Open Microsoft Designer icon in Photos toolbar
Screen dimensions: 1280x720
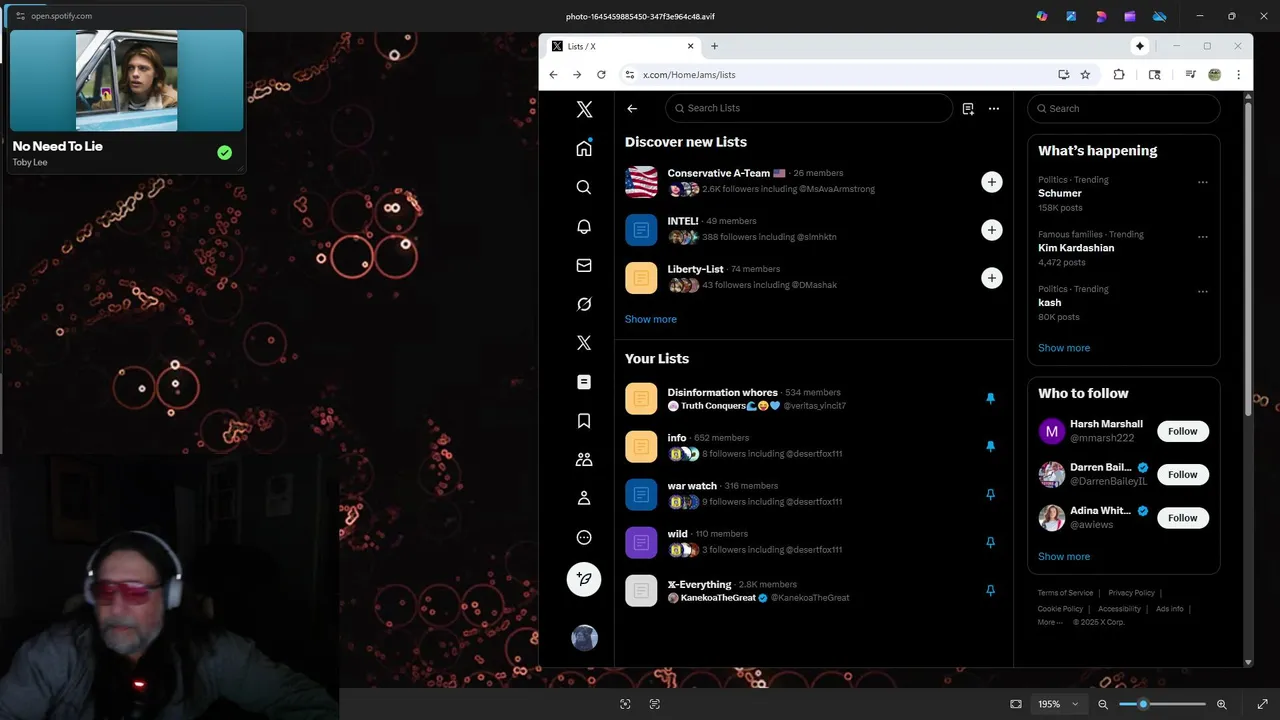point(1101,16)
